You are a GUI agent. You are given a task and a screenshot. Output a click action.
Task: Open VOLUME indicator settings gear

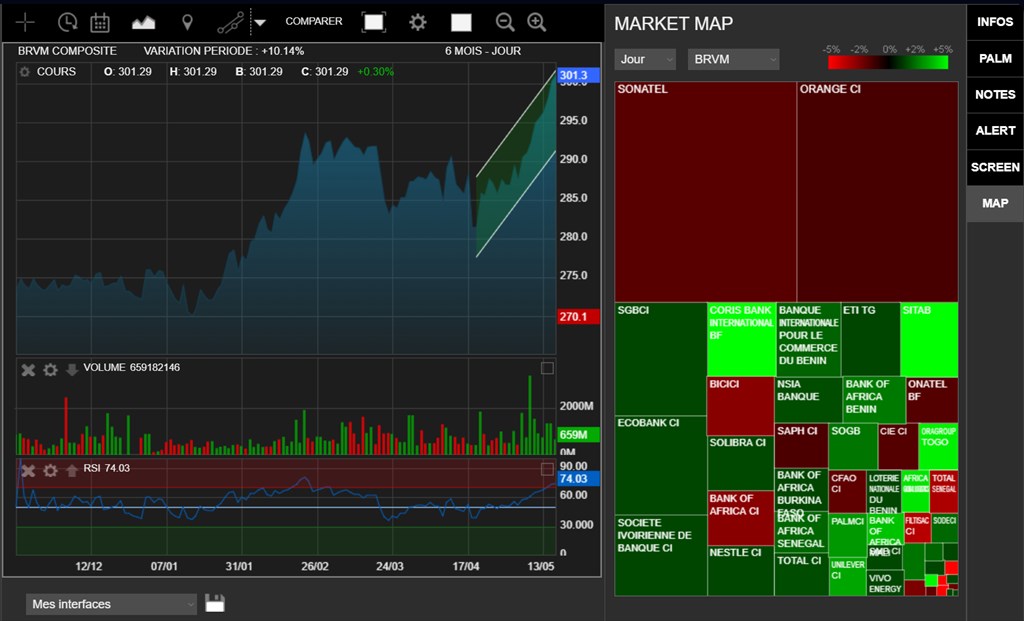(x=50, y=370)
